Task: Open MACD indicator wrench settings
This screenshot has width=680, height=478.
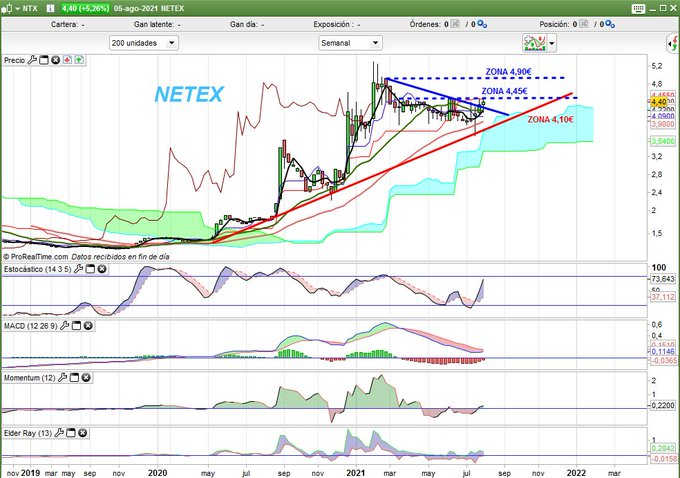Action: [x=65, y=325]
